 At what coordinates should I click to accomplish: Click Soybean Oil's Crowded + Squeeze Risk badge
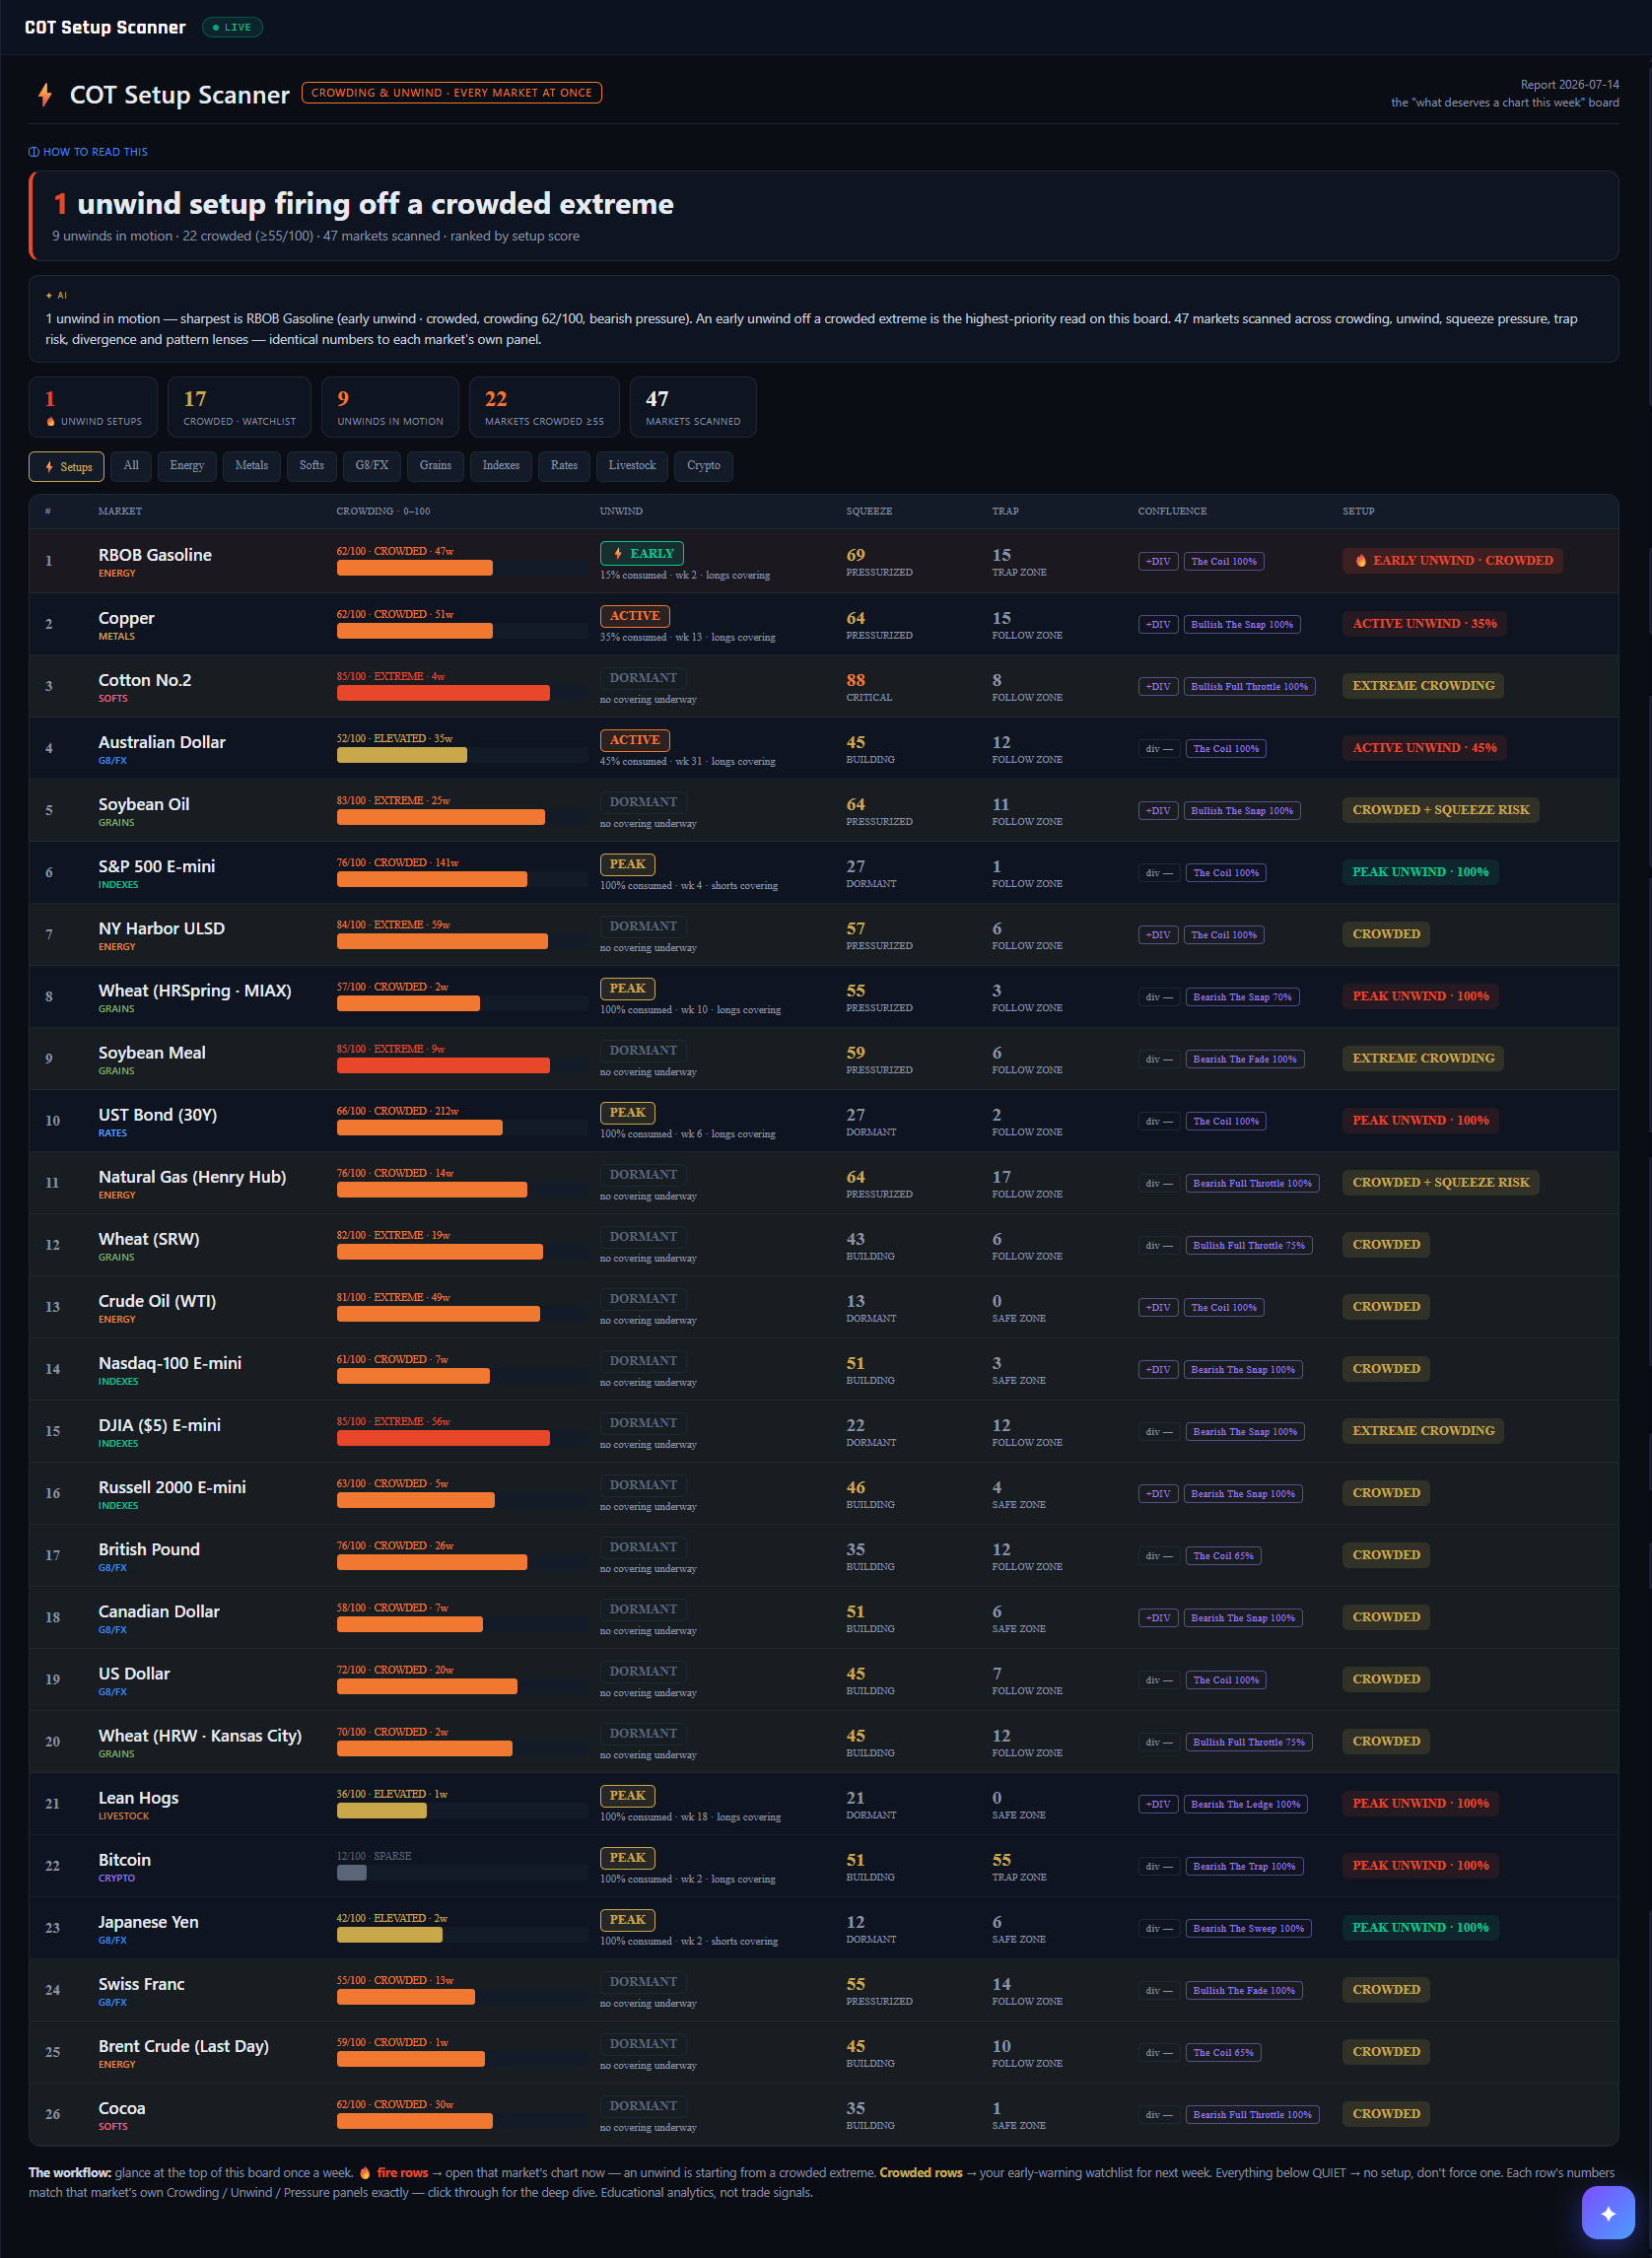point(1441,810)
